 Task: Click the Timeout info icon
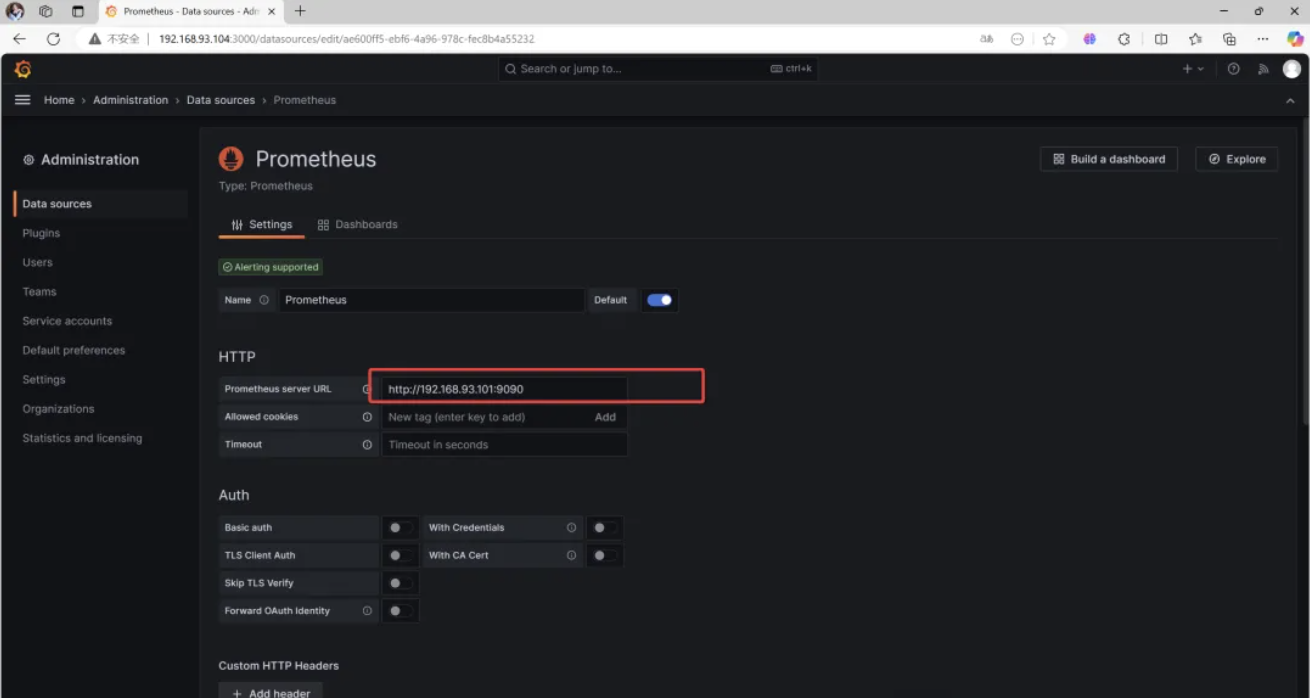coord(367,445)
